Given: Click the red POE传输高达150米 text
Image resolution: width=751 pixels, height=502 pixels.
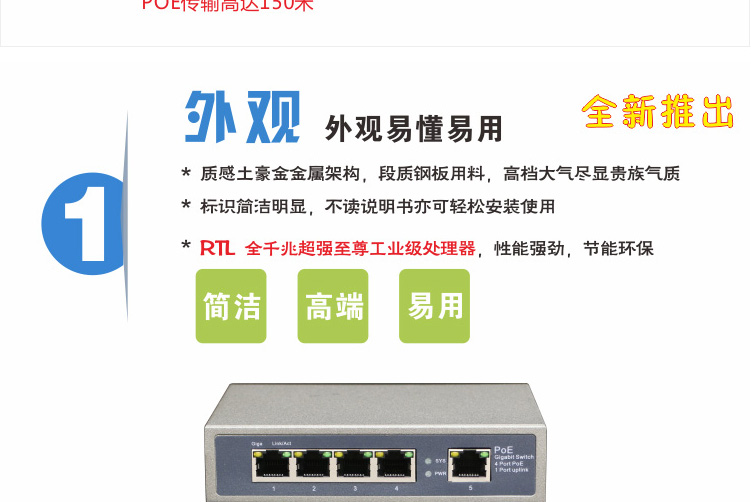Looking at the screenshot, I should (x=228, y=6).
